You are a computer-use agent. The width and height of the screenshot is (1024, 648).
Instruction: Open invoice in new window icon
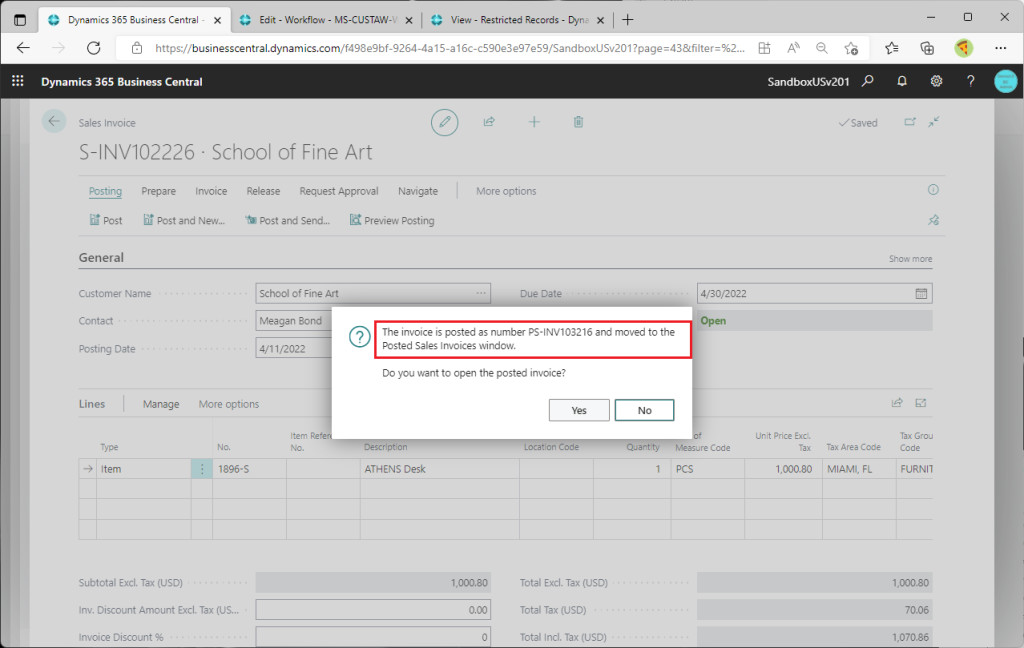click(x=910, y=122)
